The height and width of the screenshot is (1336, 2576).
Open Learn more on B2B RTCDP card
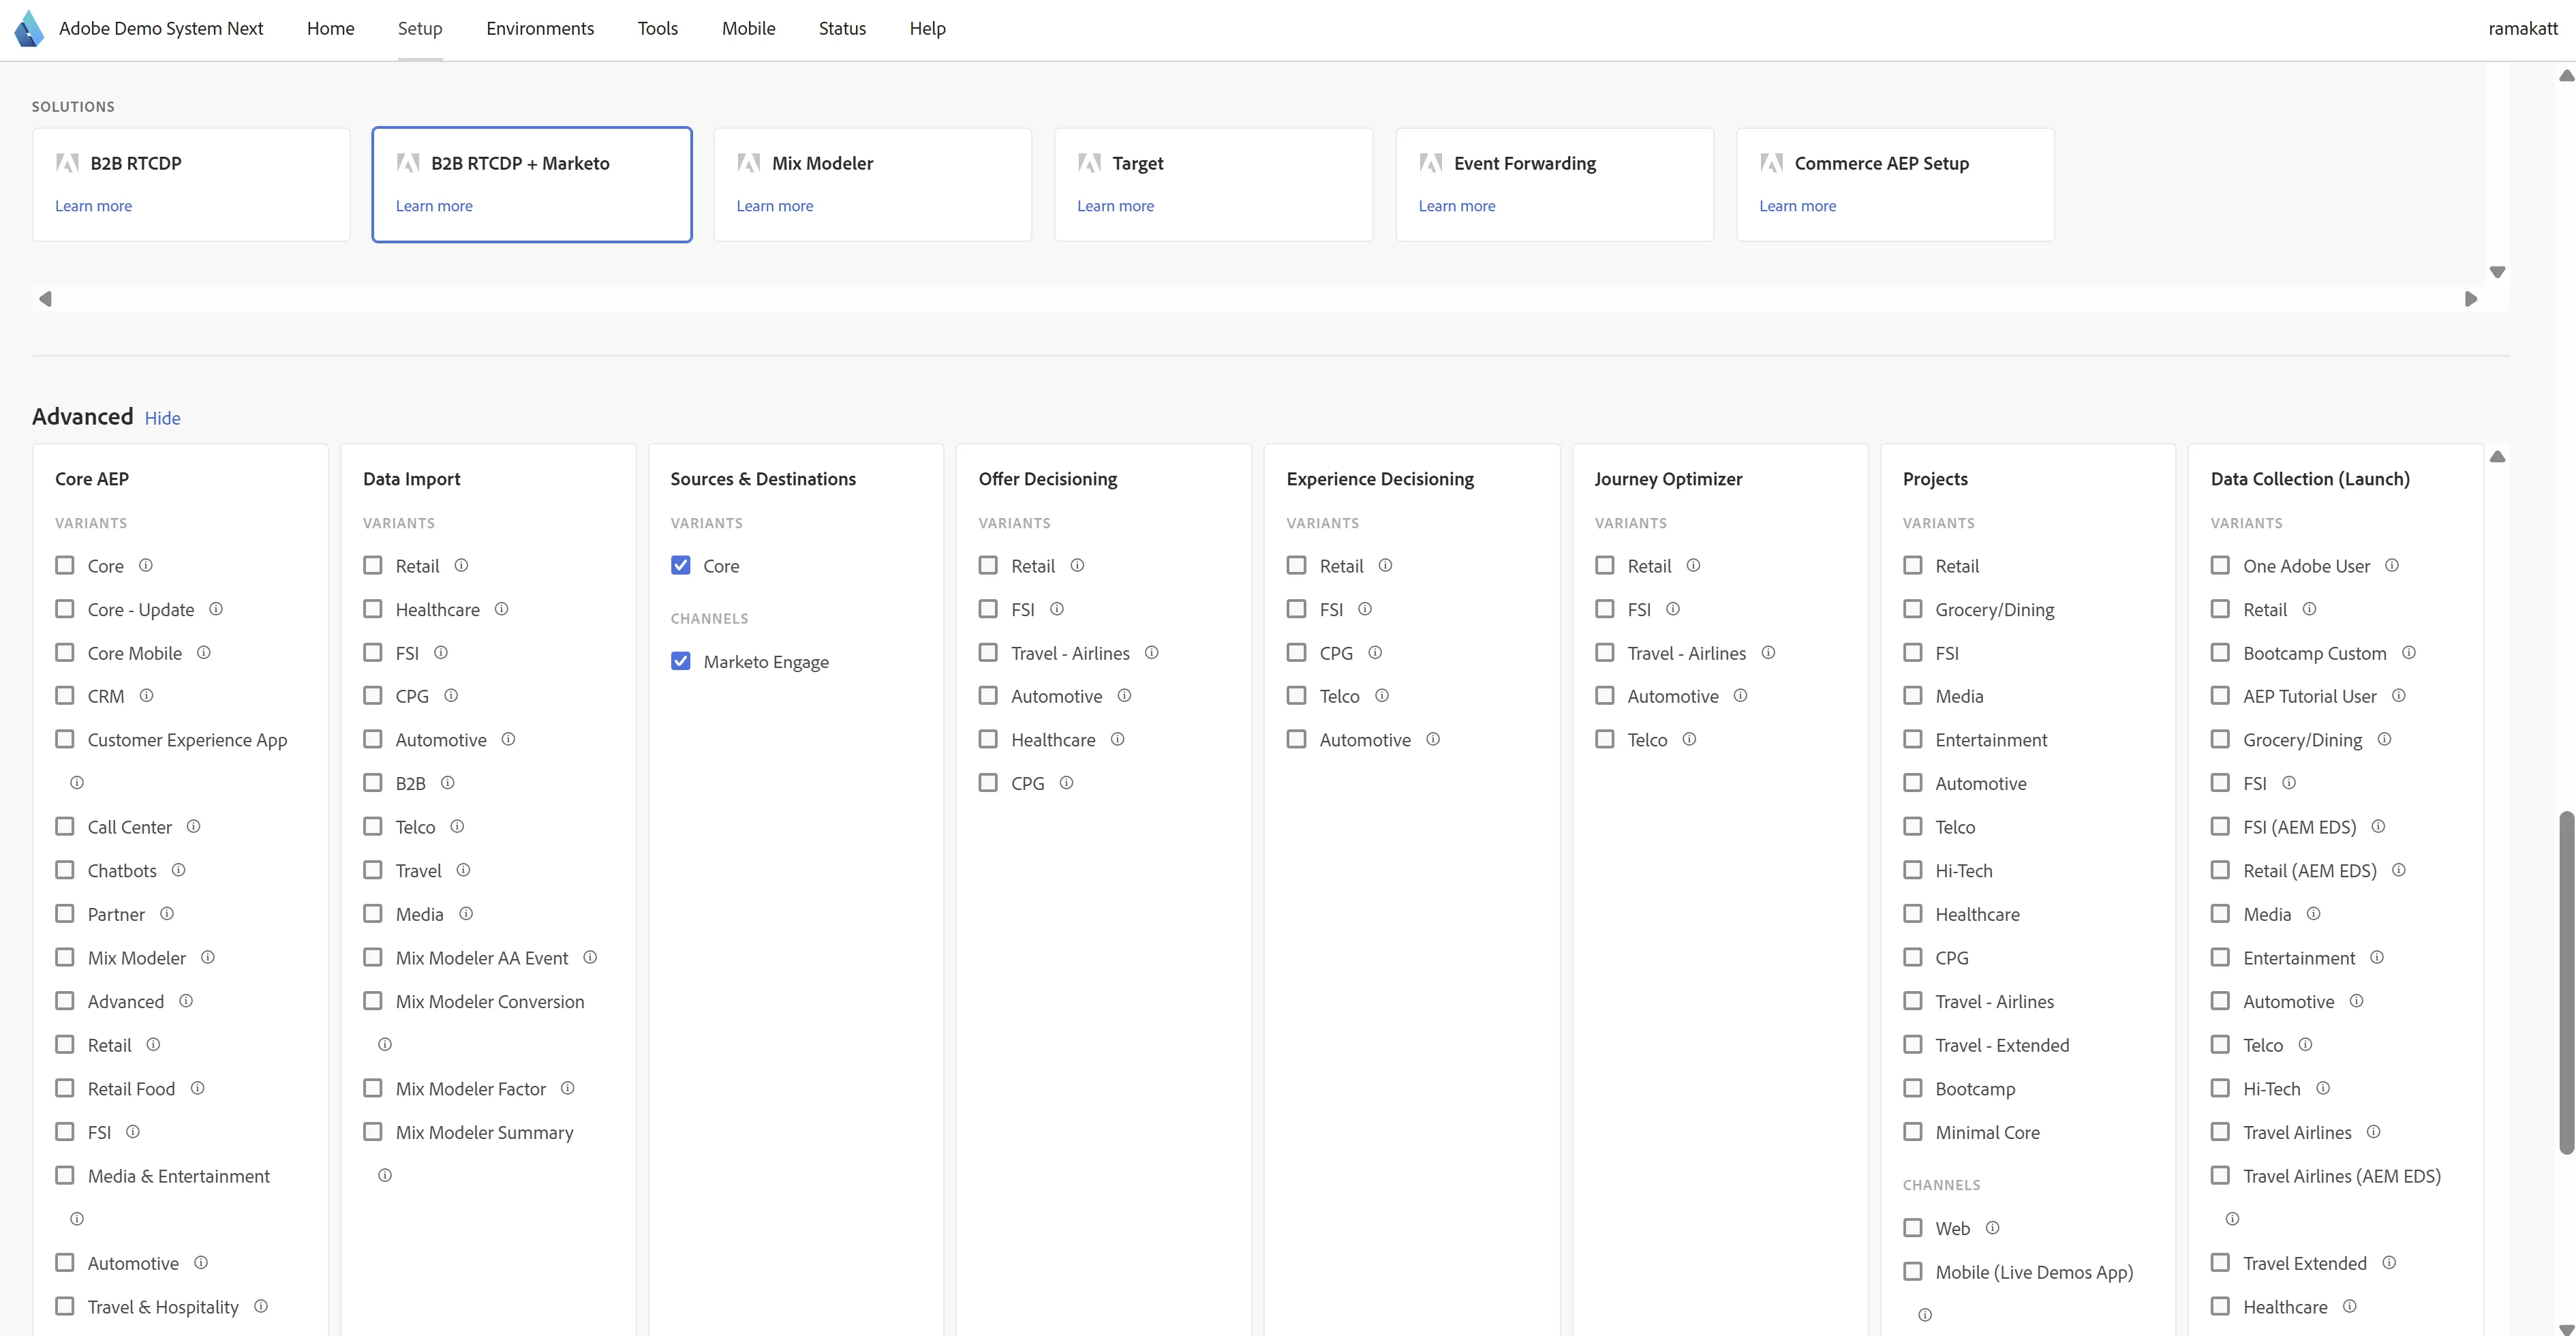94,206
